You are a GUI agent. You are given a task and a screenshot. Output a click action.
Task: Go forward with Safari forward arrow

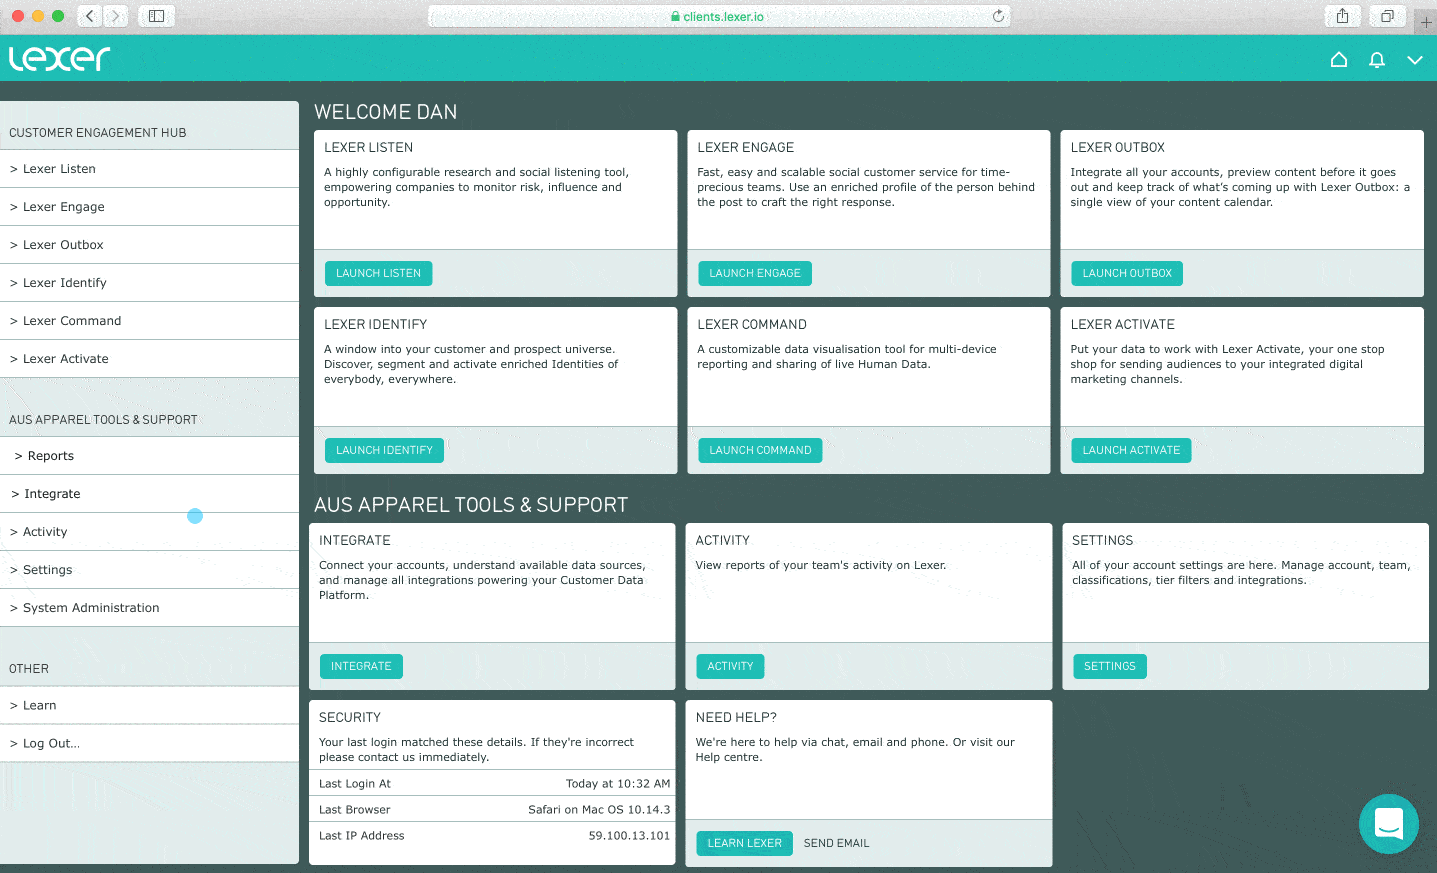pos(116,16)
